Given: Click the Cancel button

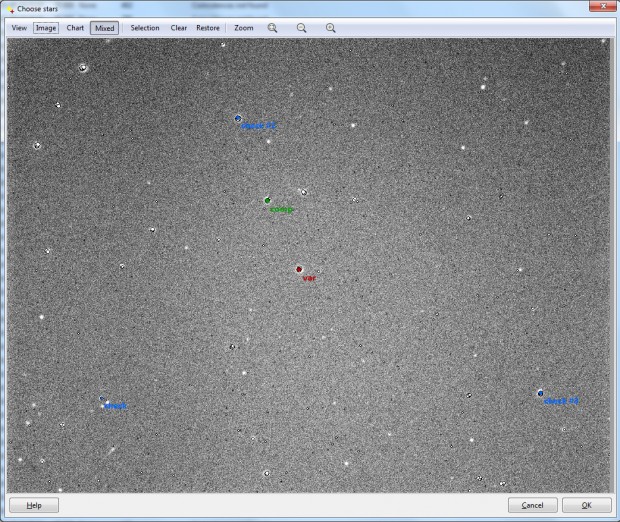Looking at the screenshot, I should coord(533,505).
